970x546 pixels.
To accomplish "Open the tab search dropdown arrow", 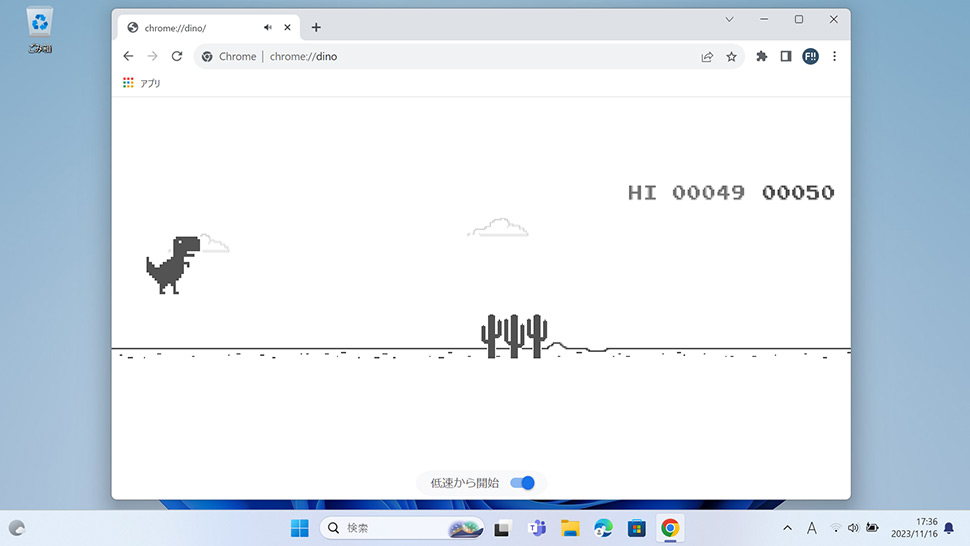I will pos(729,19).
